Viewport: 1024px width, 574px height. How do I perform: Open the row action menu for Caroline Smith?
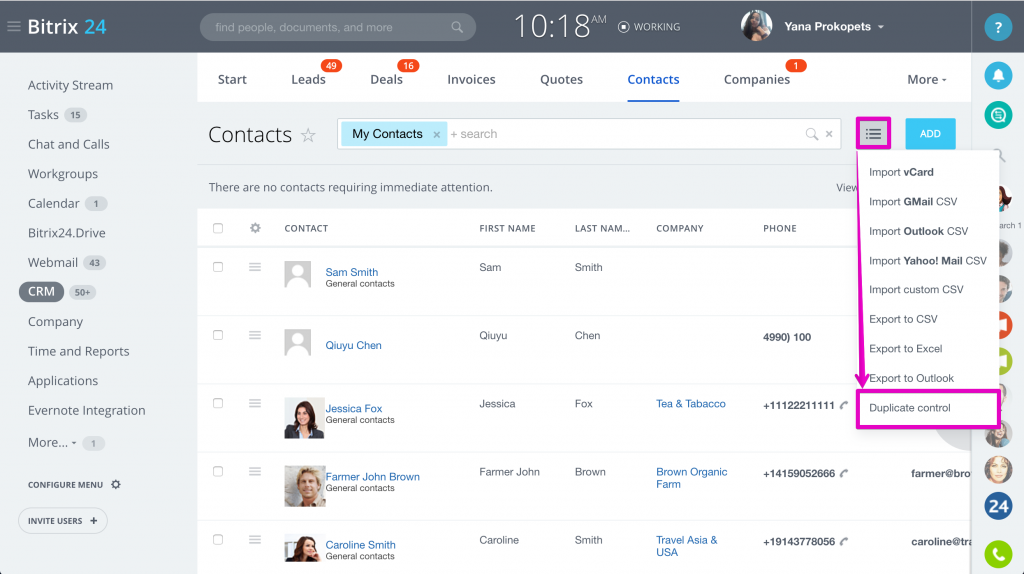255,539
